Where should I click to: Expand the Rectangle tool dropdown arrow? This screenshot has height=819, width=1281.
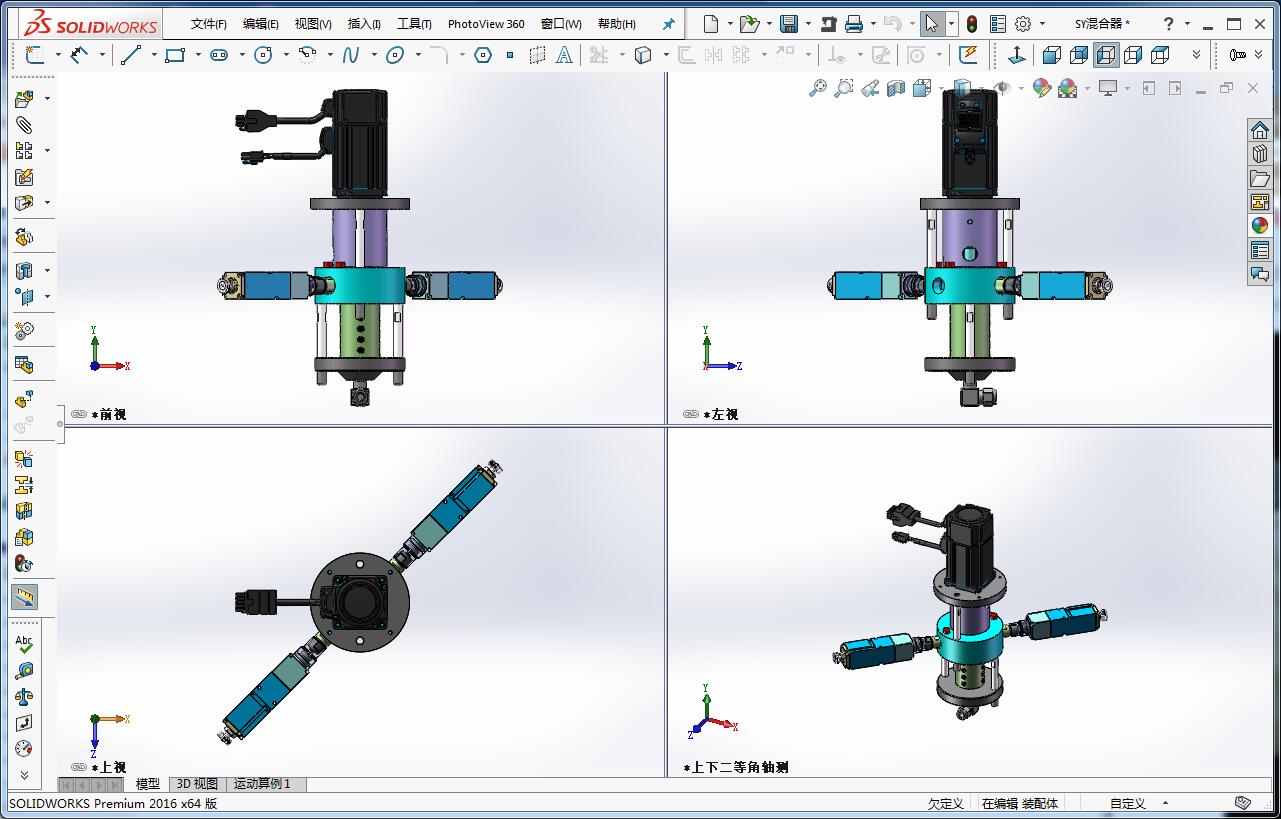tap(198, 55)
